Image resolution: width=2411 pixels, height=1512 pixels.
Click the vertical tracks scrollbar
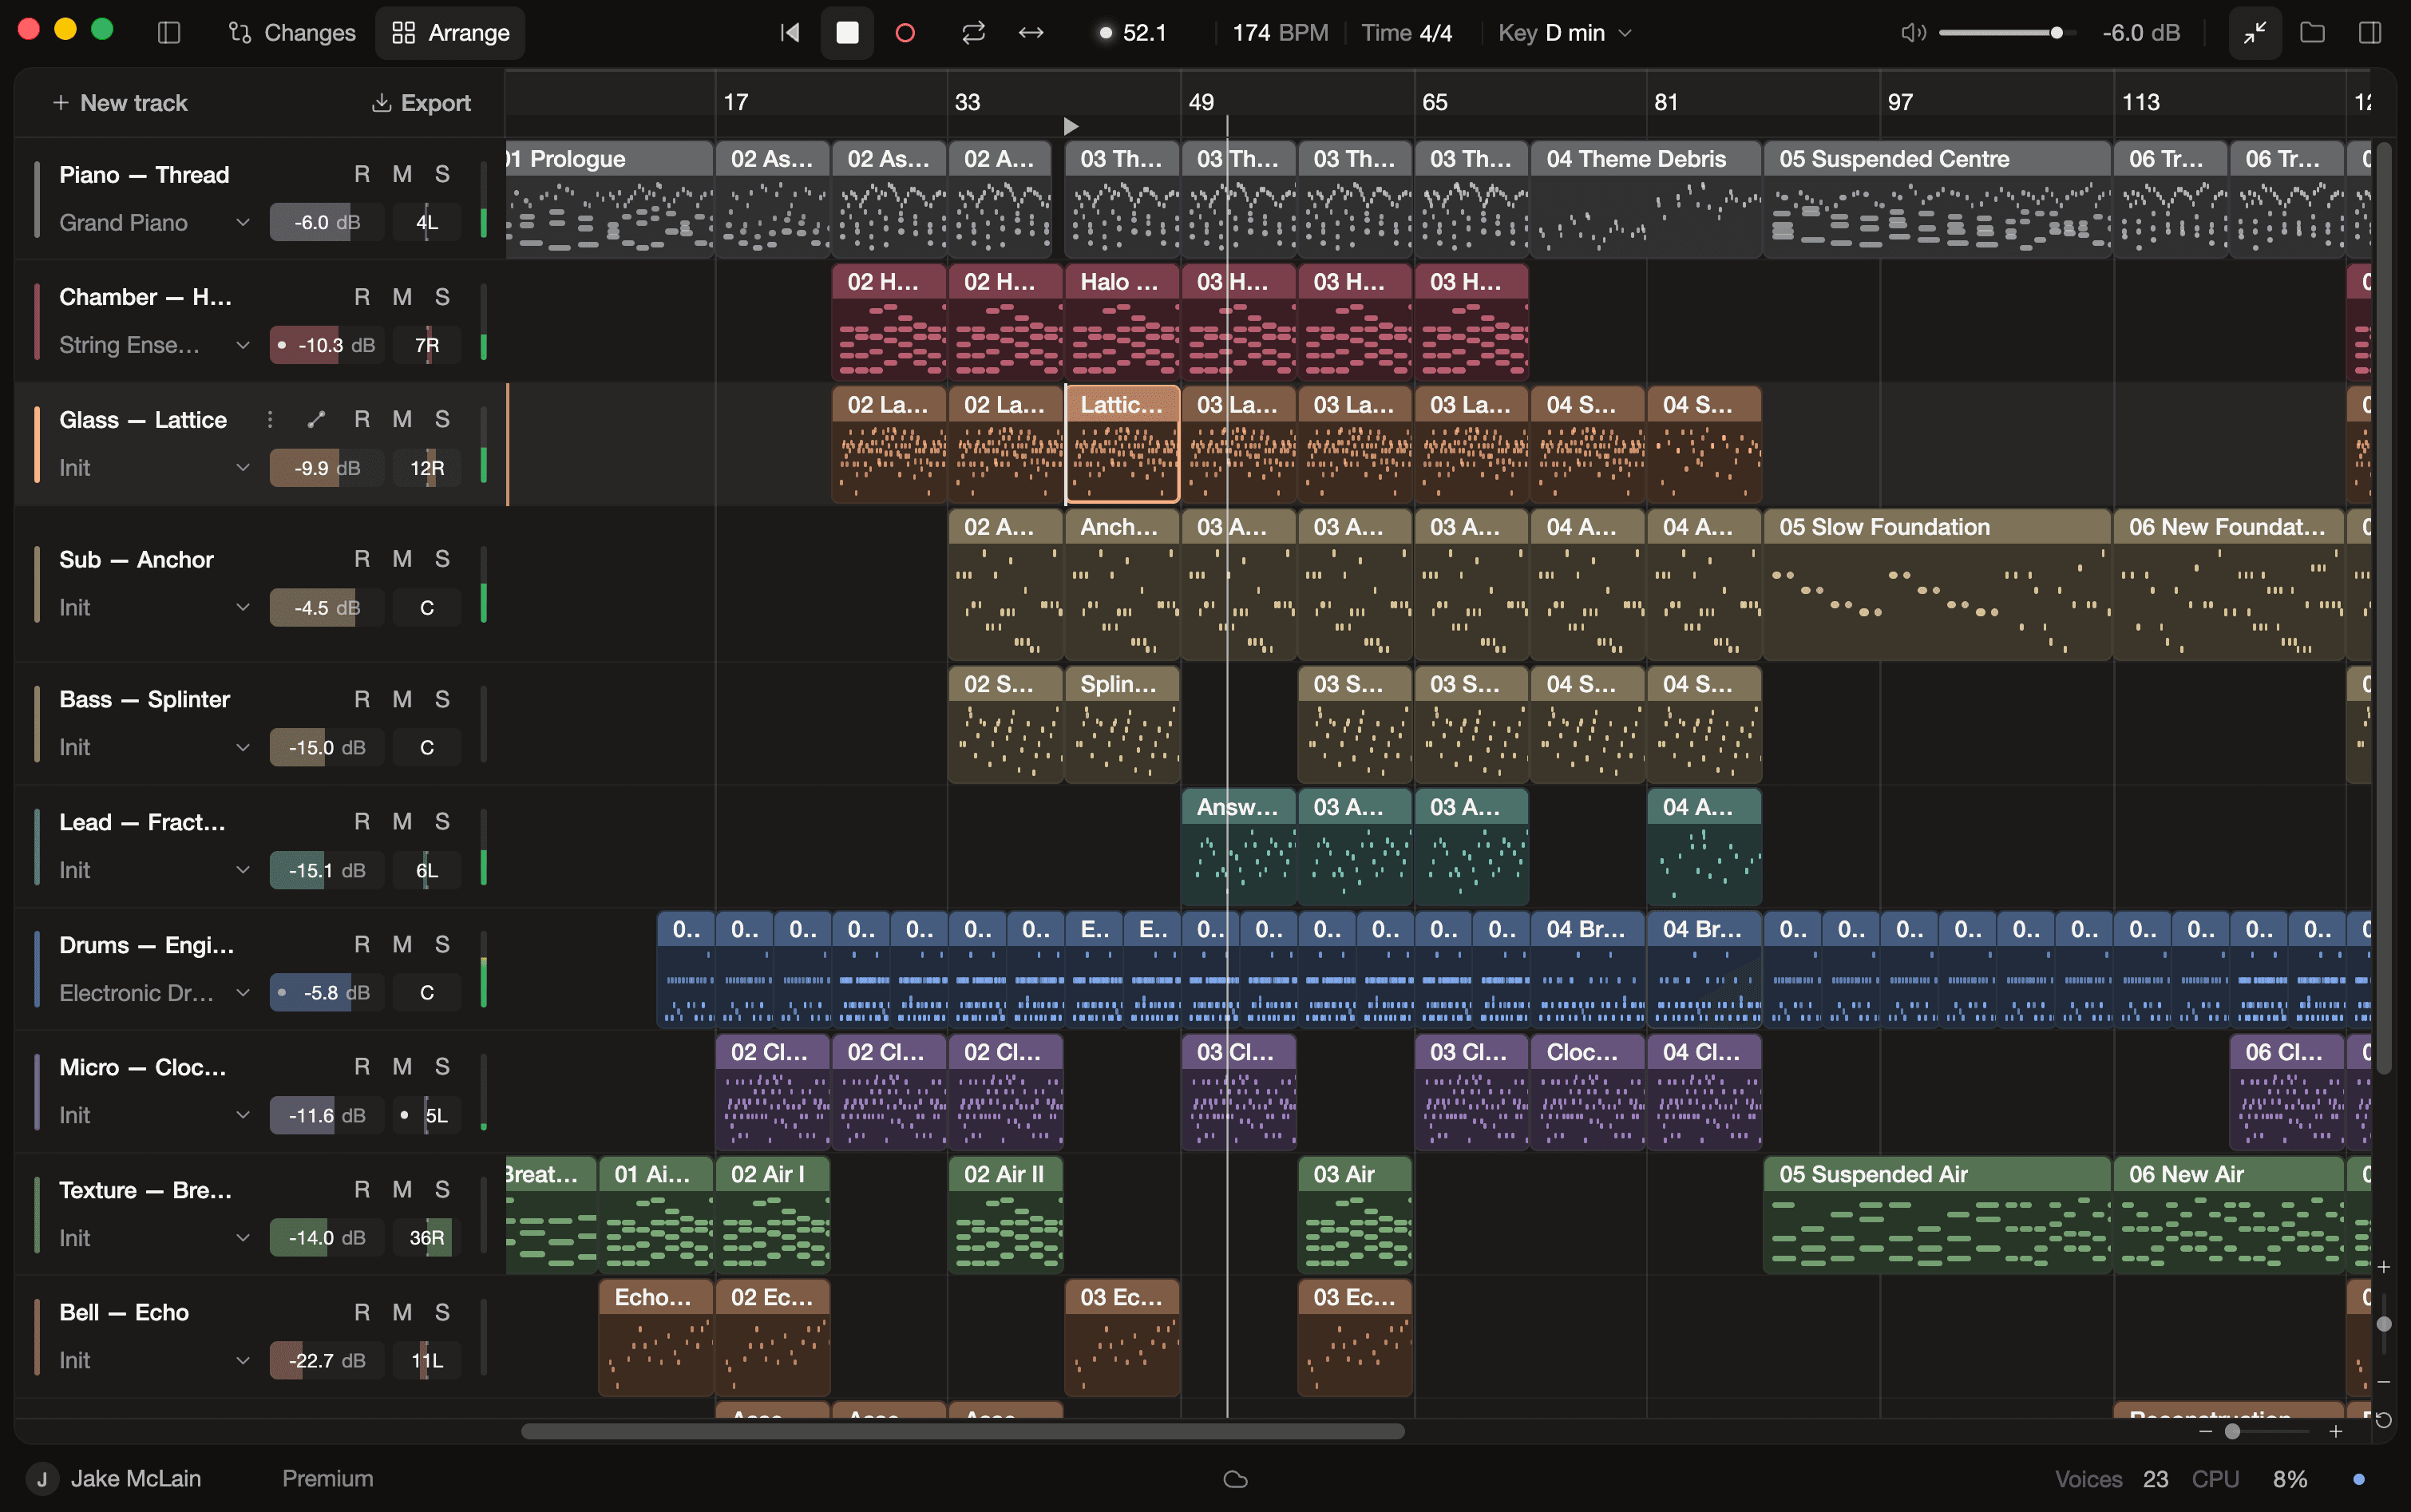tap(2384, 608)
